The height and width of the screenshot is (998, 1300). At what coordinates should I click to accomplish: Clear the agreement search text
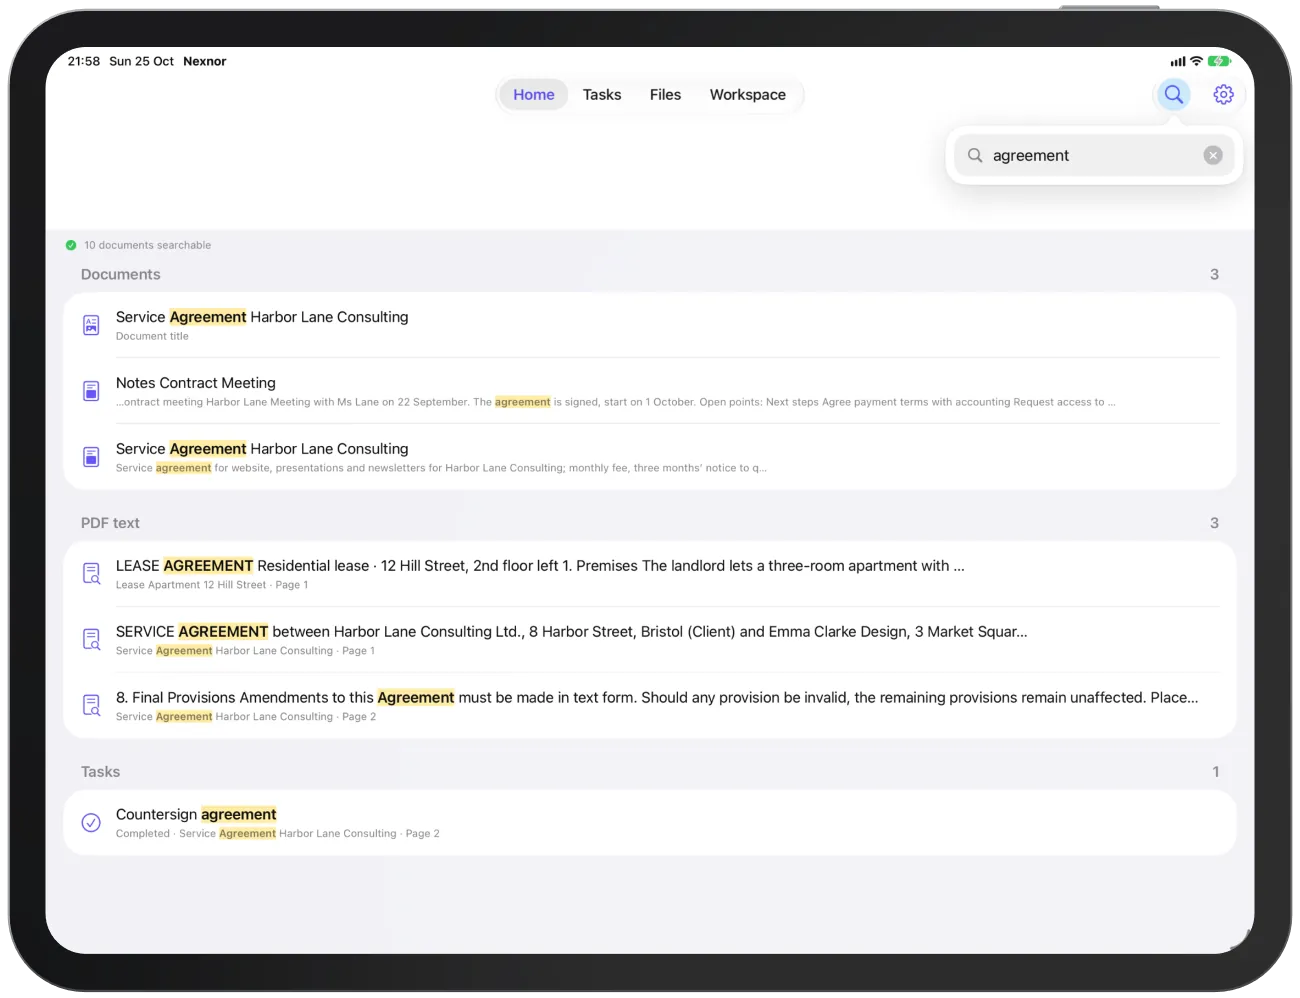coord(1213,155)
